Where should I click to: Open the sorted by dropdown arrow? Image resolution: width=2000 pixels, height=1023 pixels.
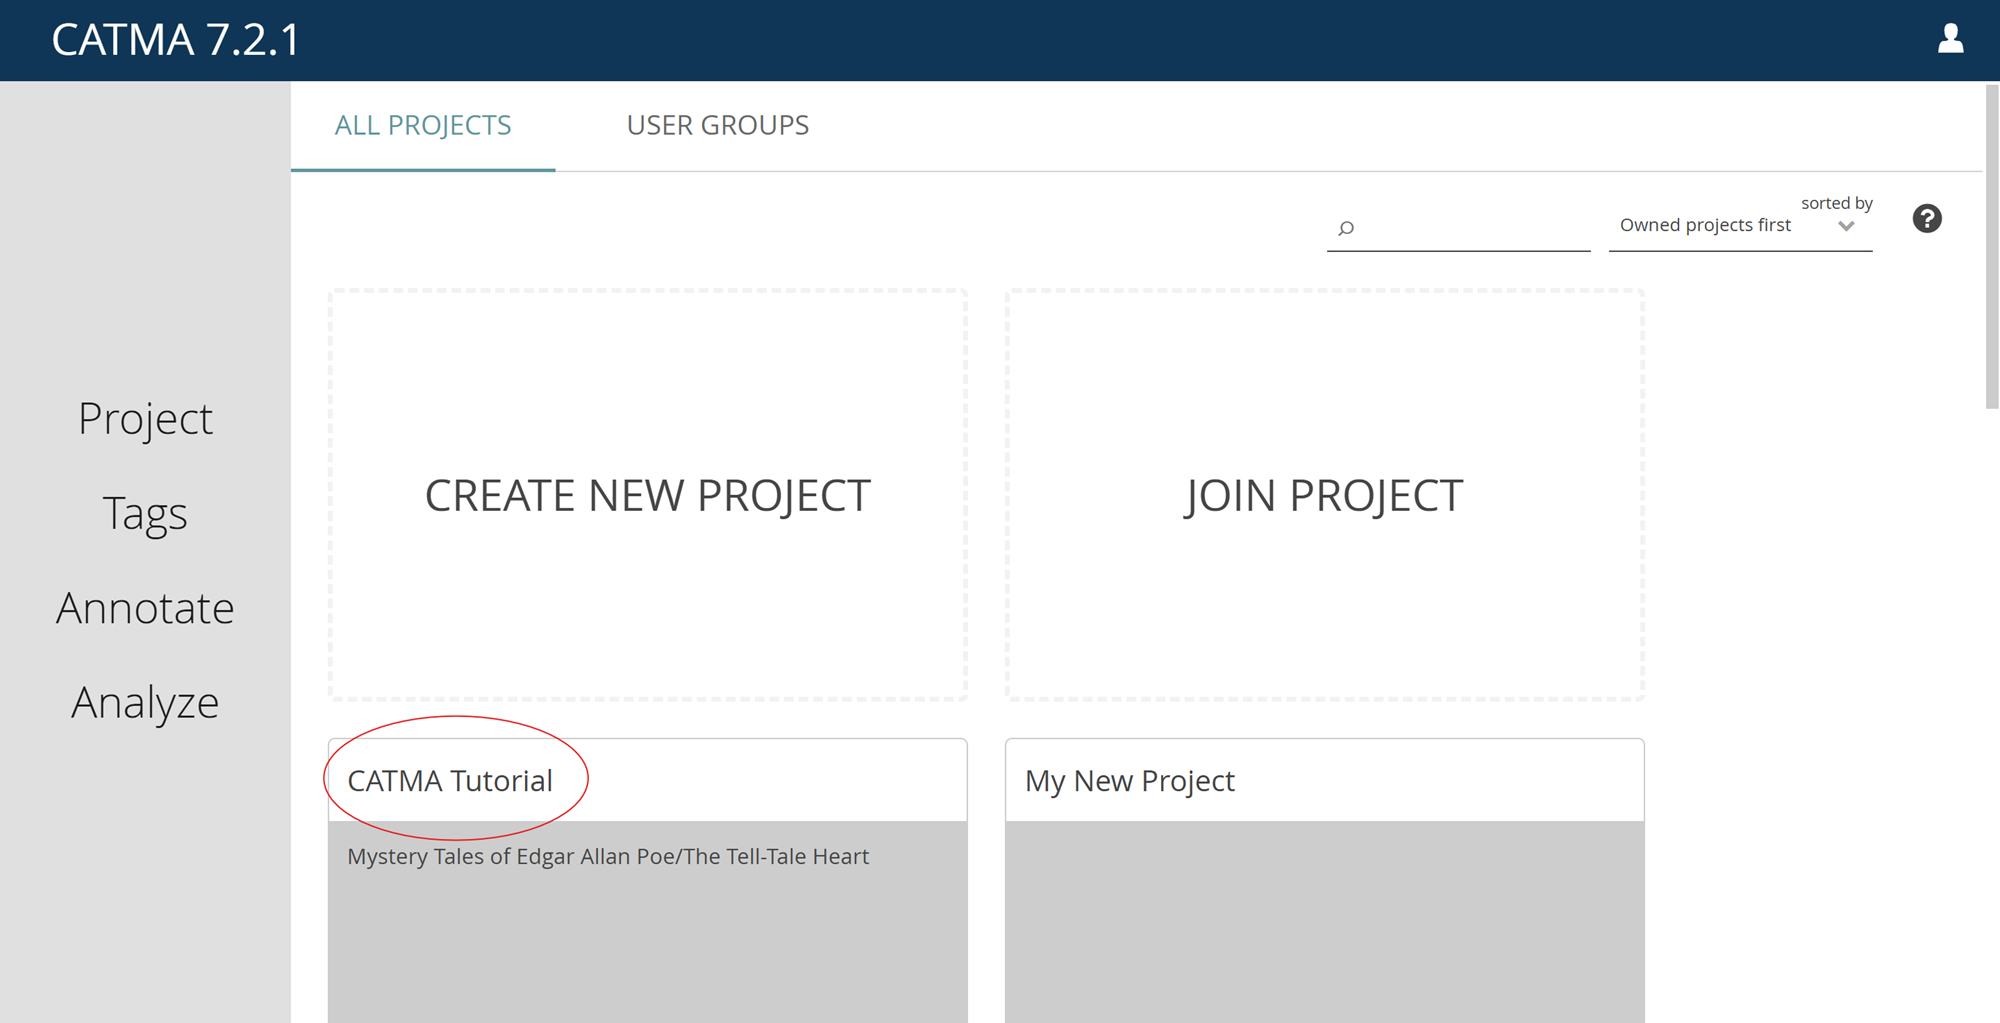point(1846,226)
